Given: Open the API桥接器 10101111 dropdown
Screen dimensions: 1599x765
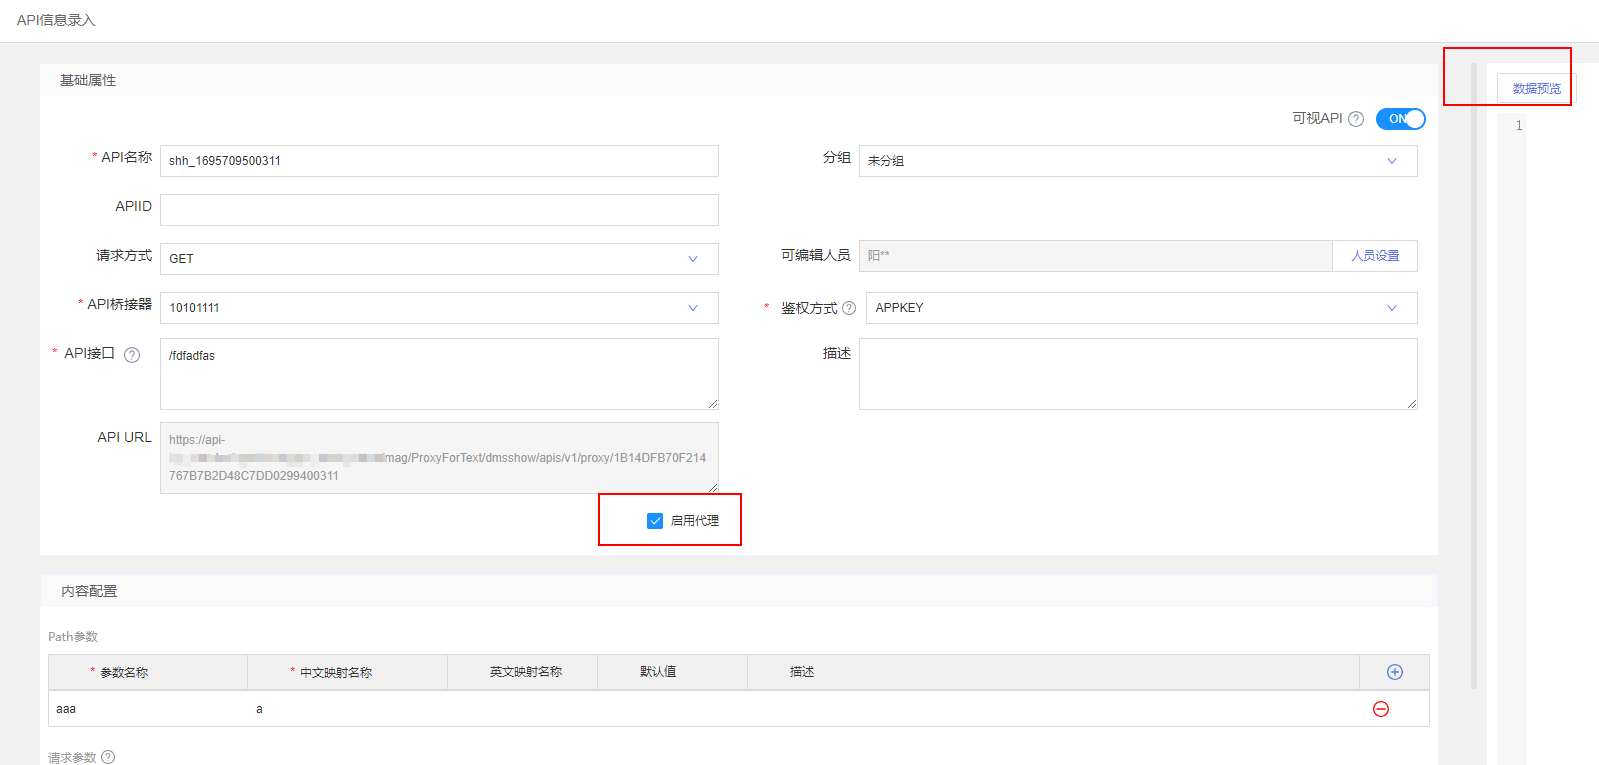Looking at the screenshot, I should click(439, 308).
